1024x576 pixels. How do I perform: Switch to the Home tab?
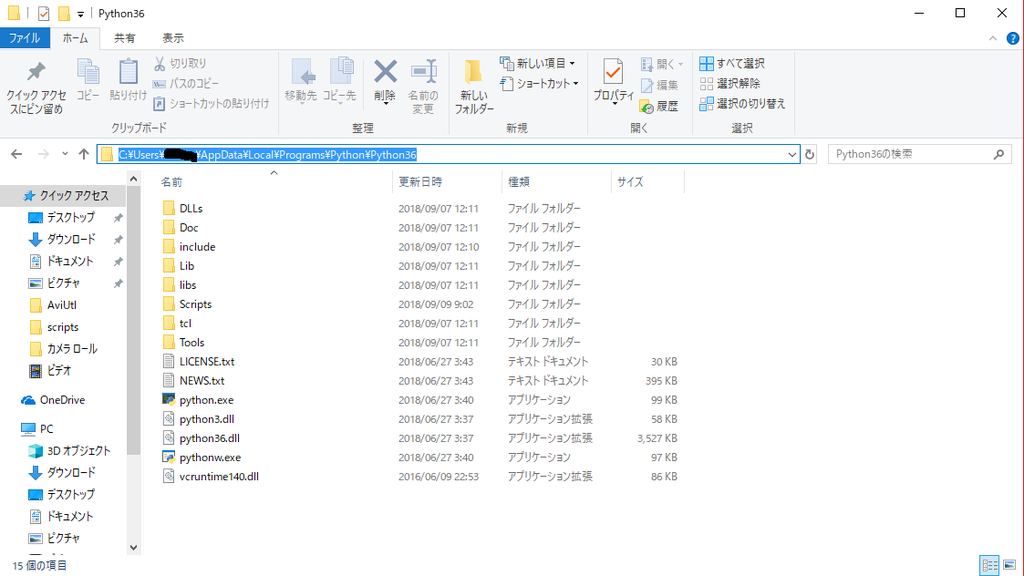pos(75,38)
